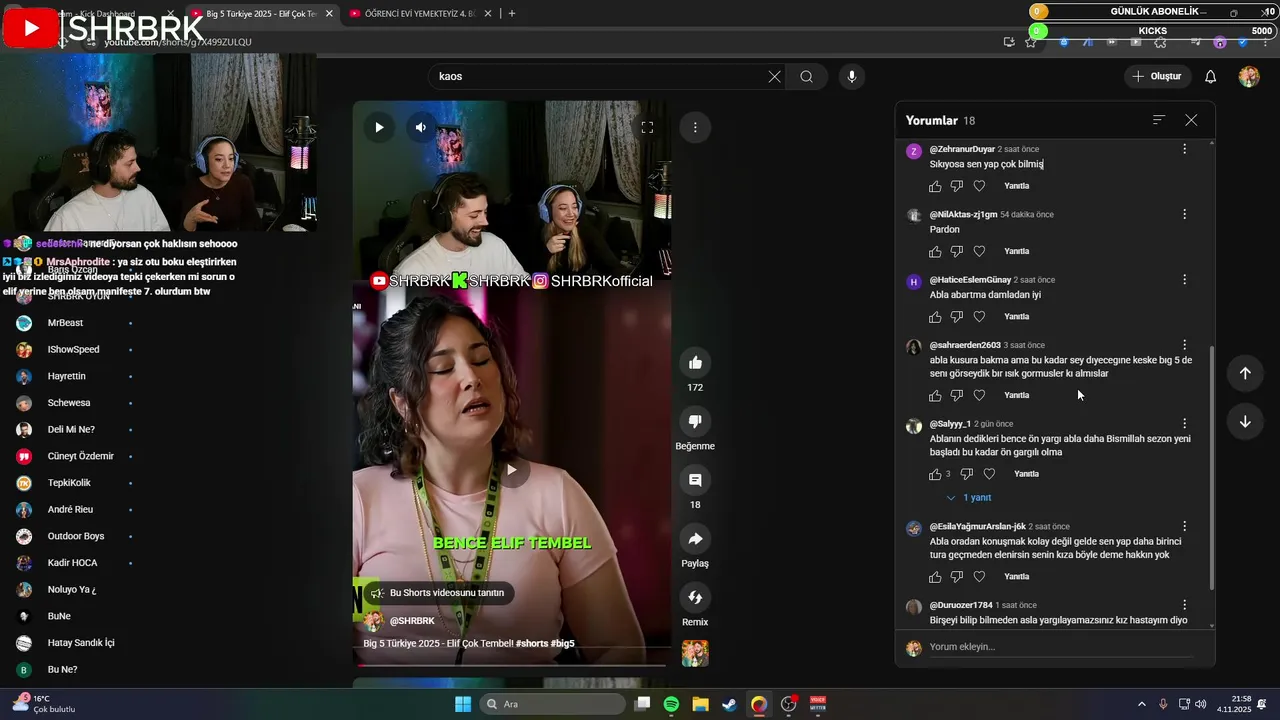
Task: Show hidden system tray icons chevron
Action: point(1142,704)
